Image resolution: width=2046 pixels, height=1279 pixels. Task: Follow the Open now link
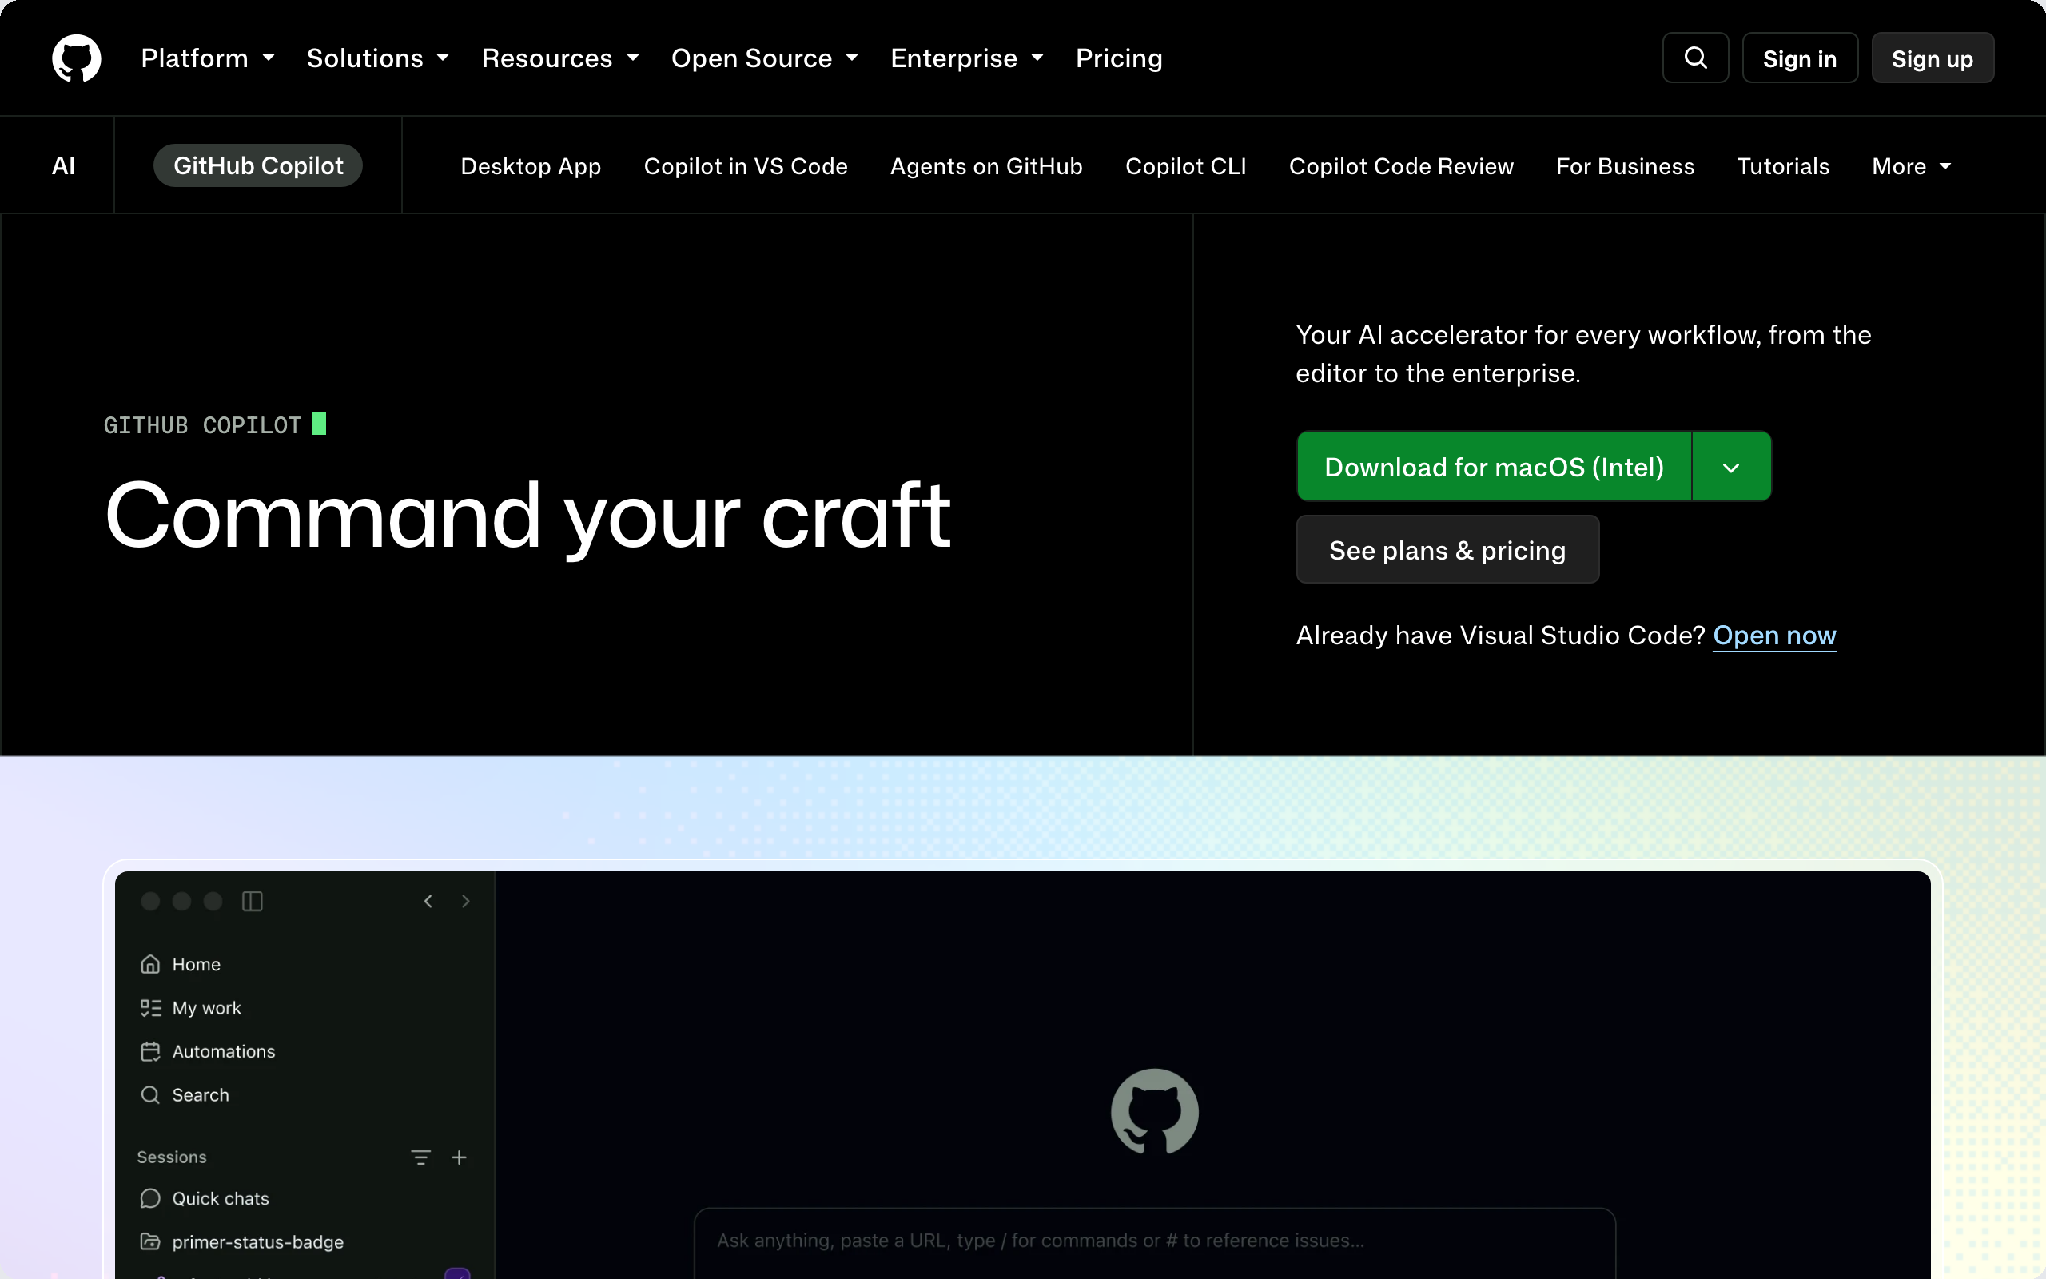1774,635
